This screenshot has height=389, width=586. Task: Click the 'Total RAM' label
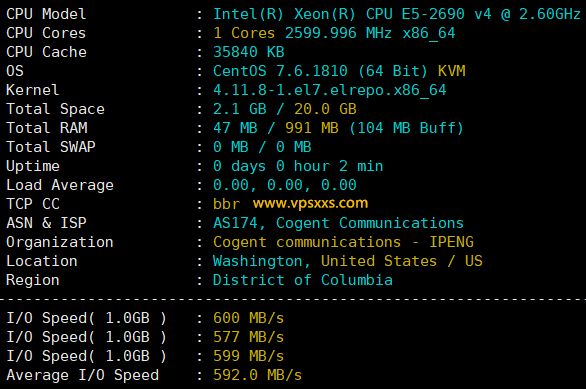pyautogui.click(x=47, y=129)
